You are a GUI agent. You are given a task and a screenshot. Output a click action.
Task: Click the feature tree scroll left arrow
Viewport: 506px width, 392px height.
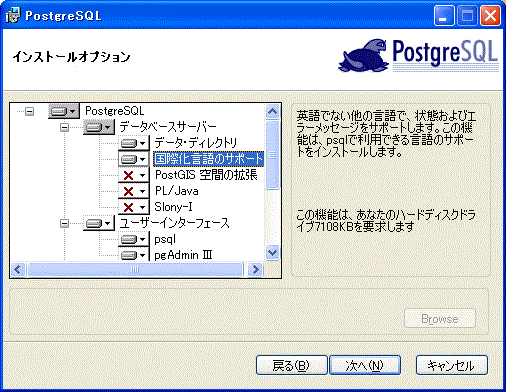pyautogui.click(x=18, y=269)
